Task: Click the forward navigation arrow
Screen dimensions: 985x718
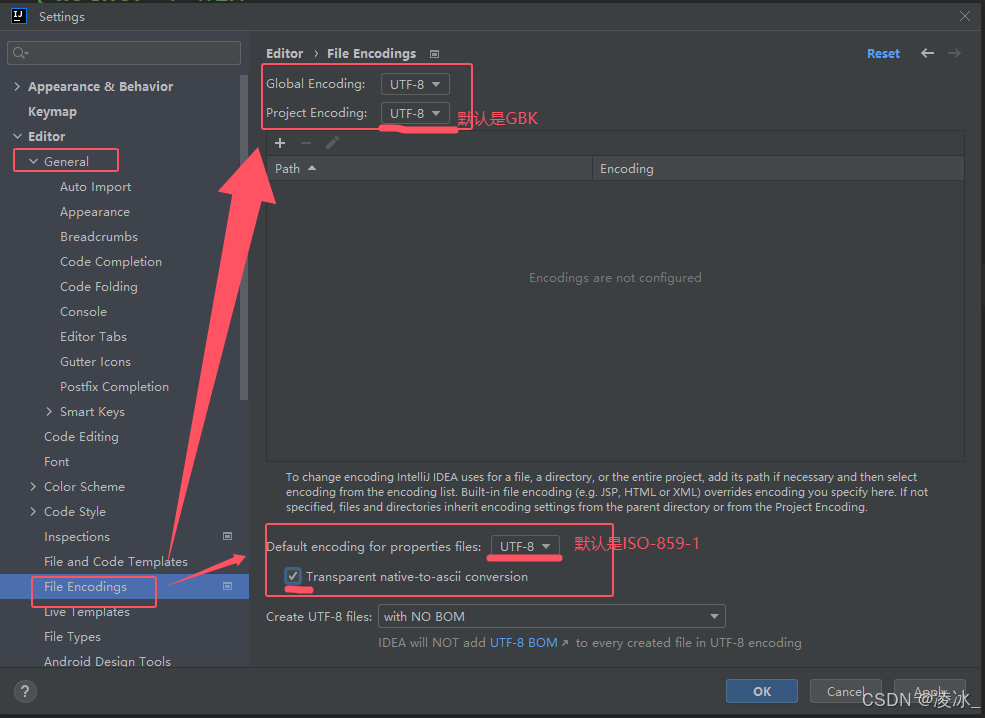Action: click(954, 53)
